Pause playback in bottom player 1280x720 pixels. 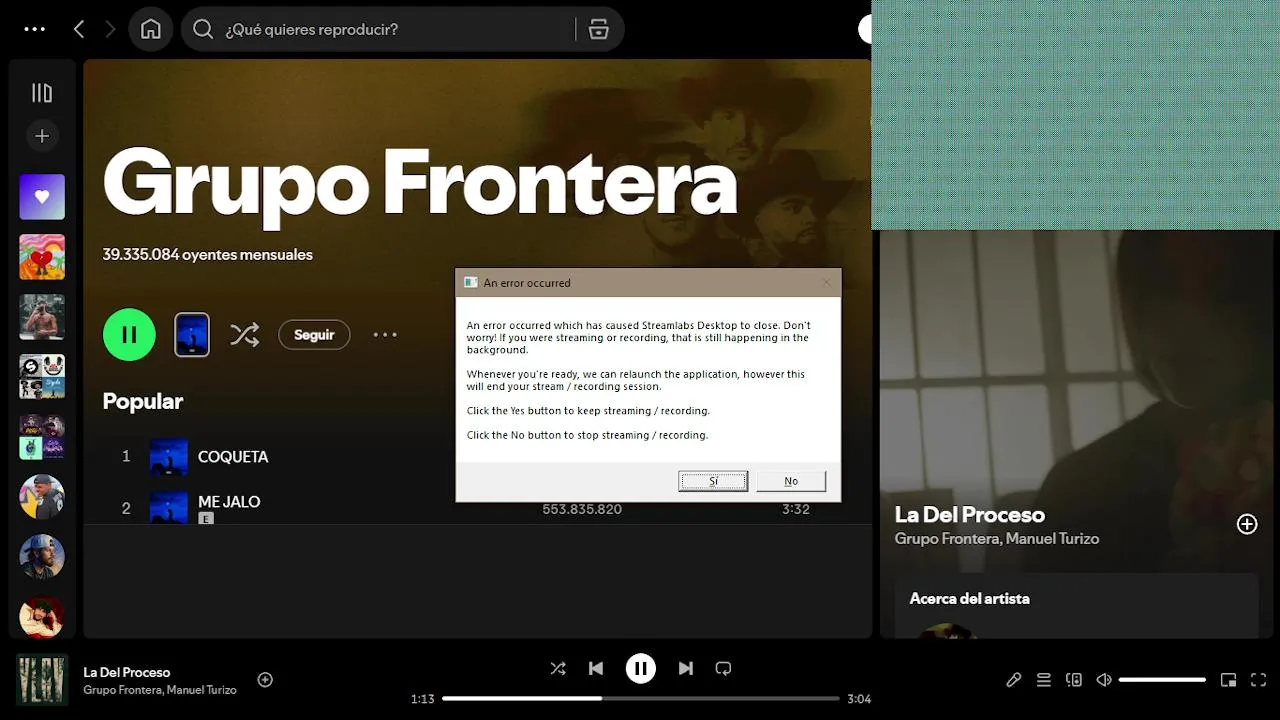[x=641, y=668]
